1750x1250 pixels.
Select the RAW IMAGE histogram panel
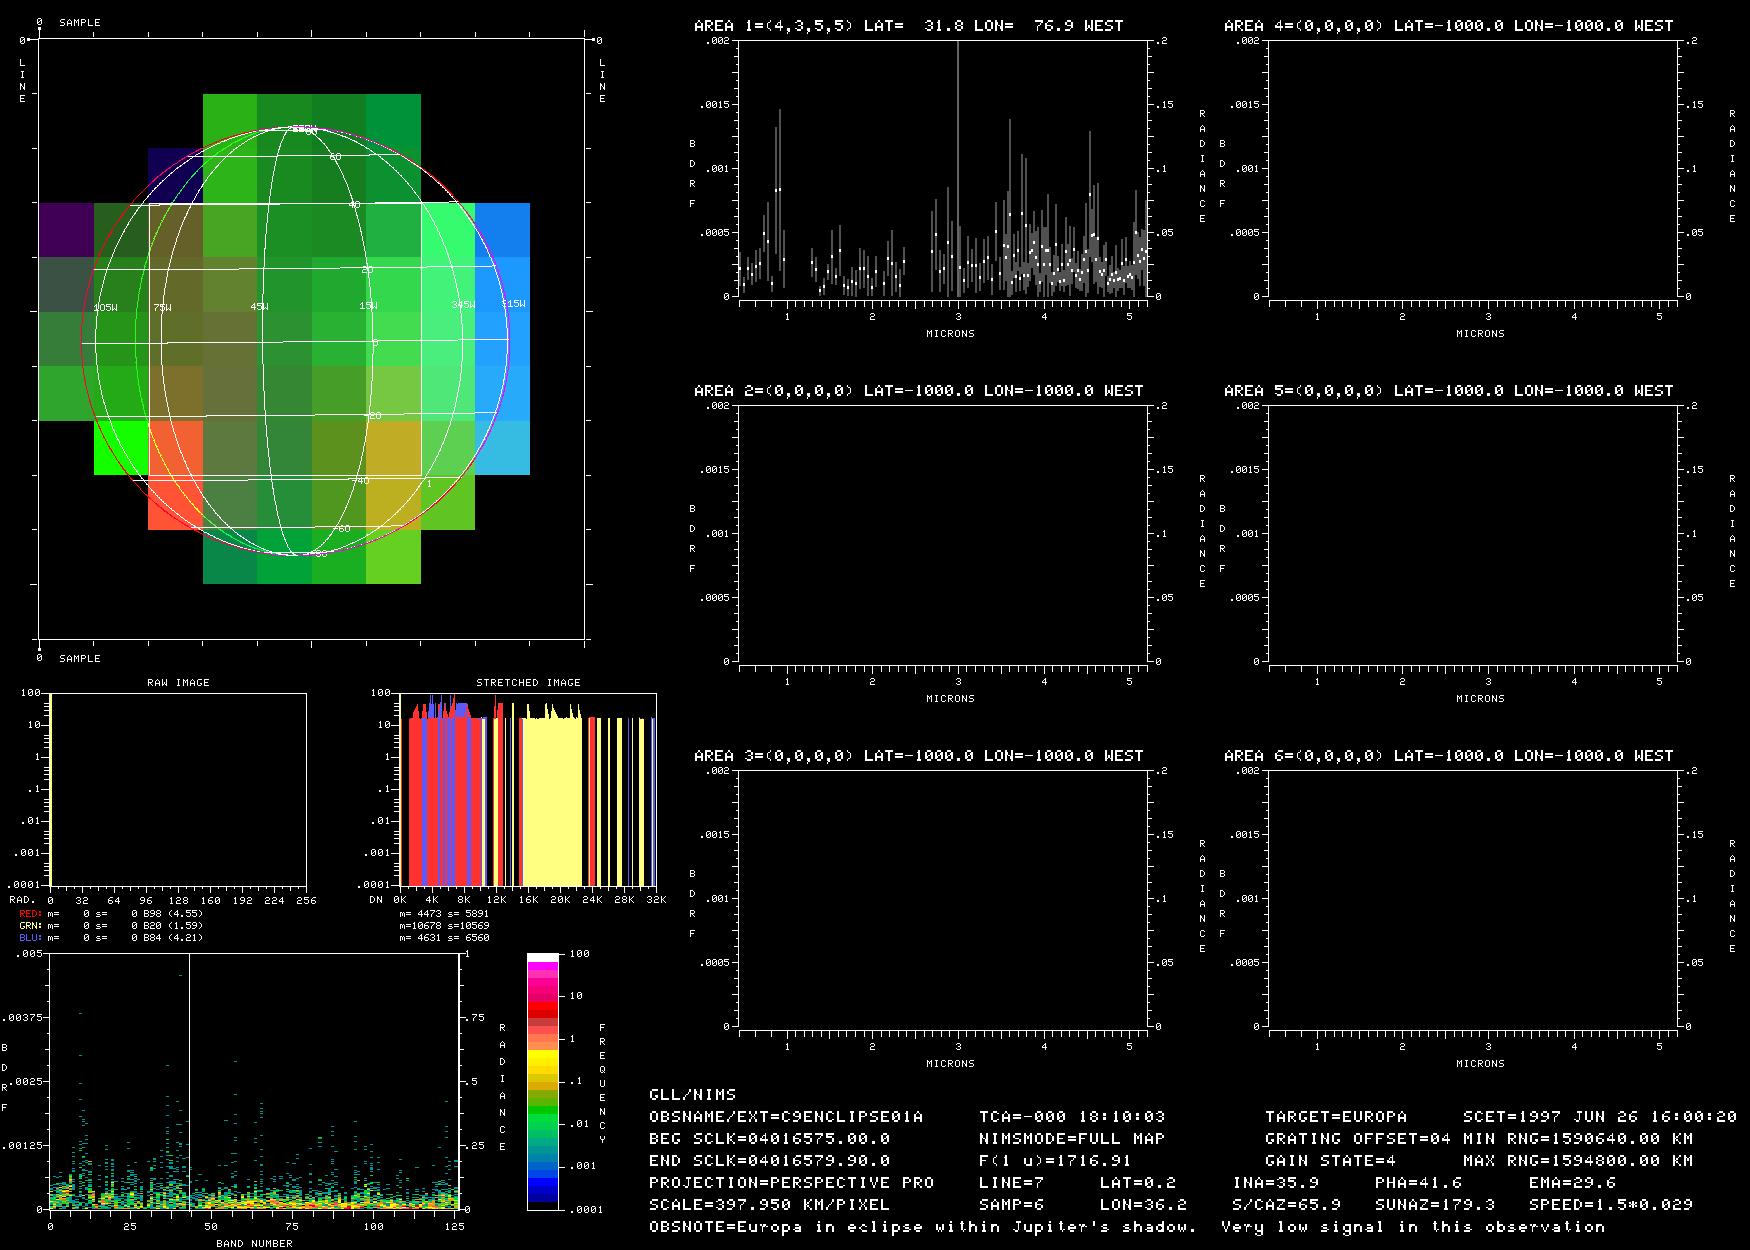click(178, 789)
